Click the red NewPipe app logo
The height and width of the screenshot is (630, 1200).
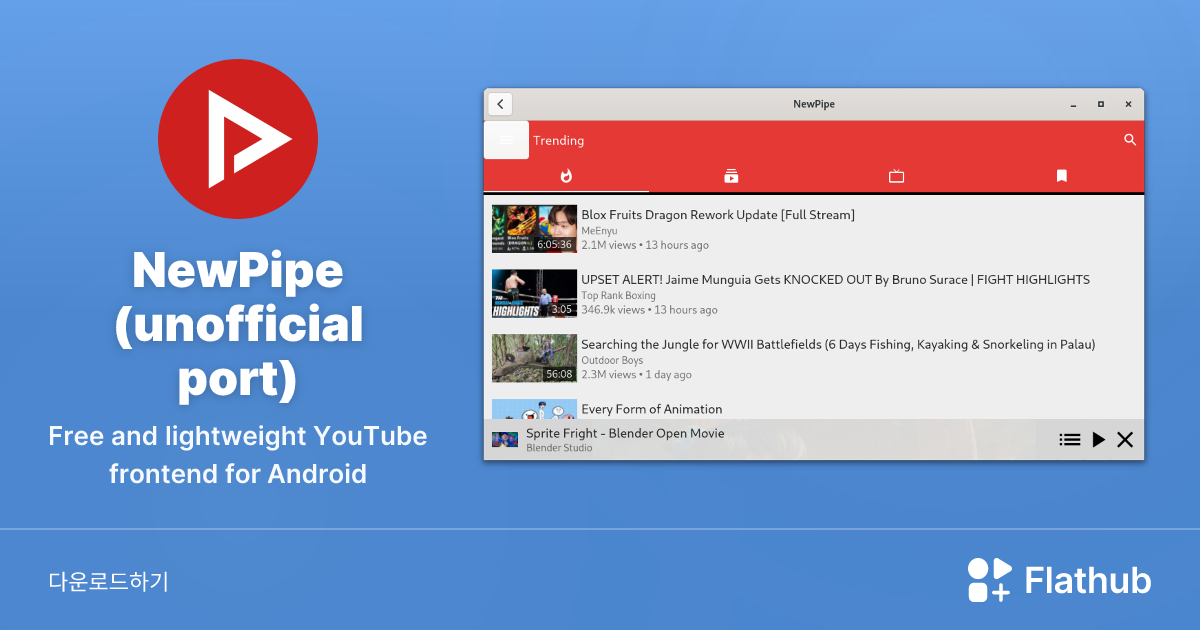[238, 139]
